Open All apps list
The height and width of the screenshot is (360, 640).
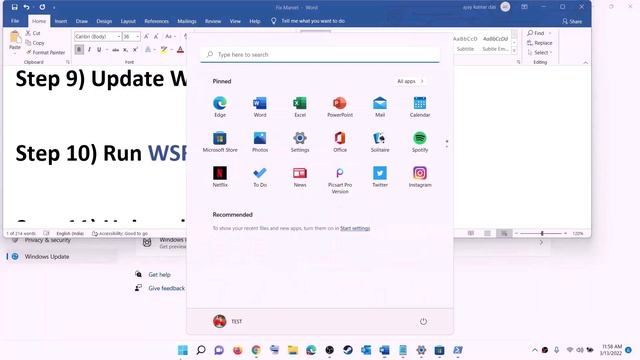tap(410, 81)
